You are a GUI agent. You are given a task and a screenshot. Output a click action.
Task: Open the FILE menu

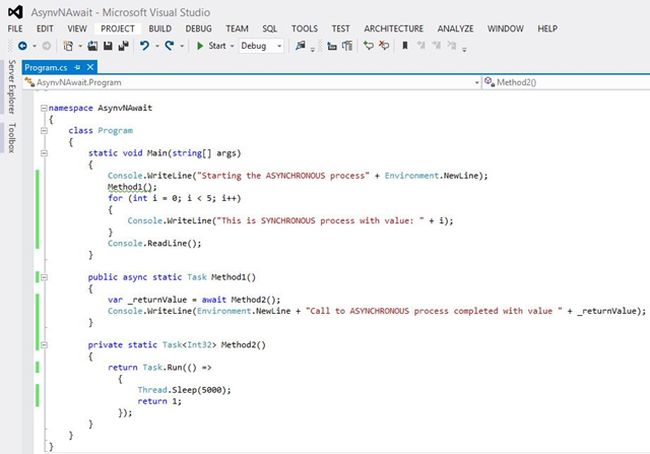pyautogui.click(x=15, y=29)
